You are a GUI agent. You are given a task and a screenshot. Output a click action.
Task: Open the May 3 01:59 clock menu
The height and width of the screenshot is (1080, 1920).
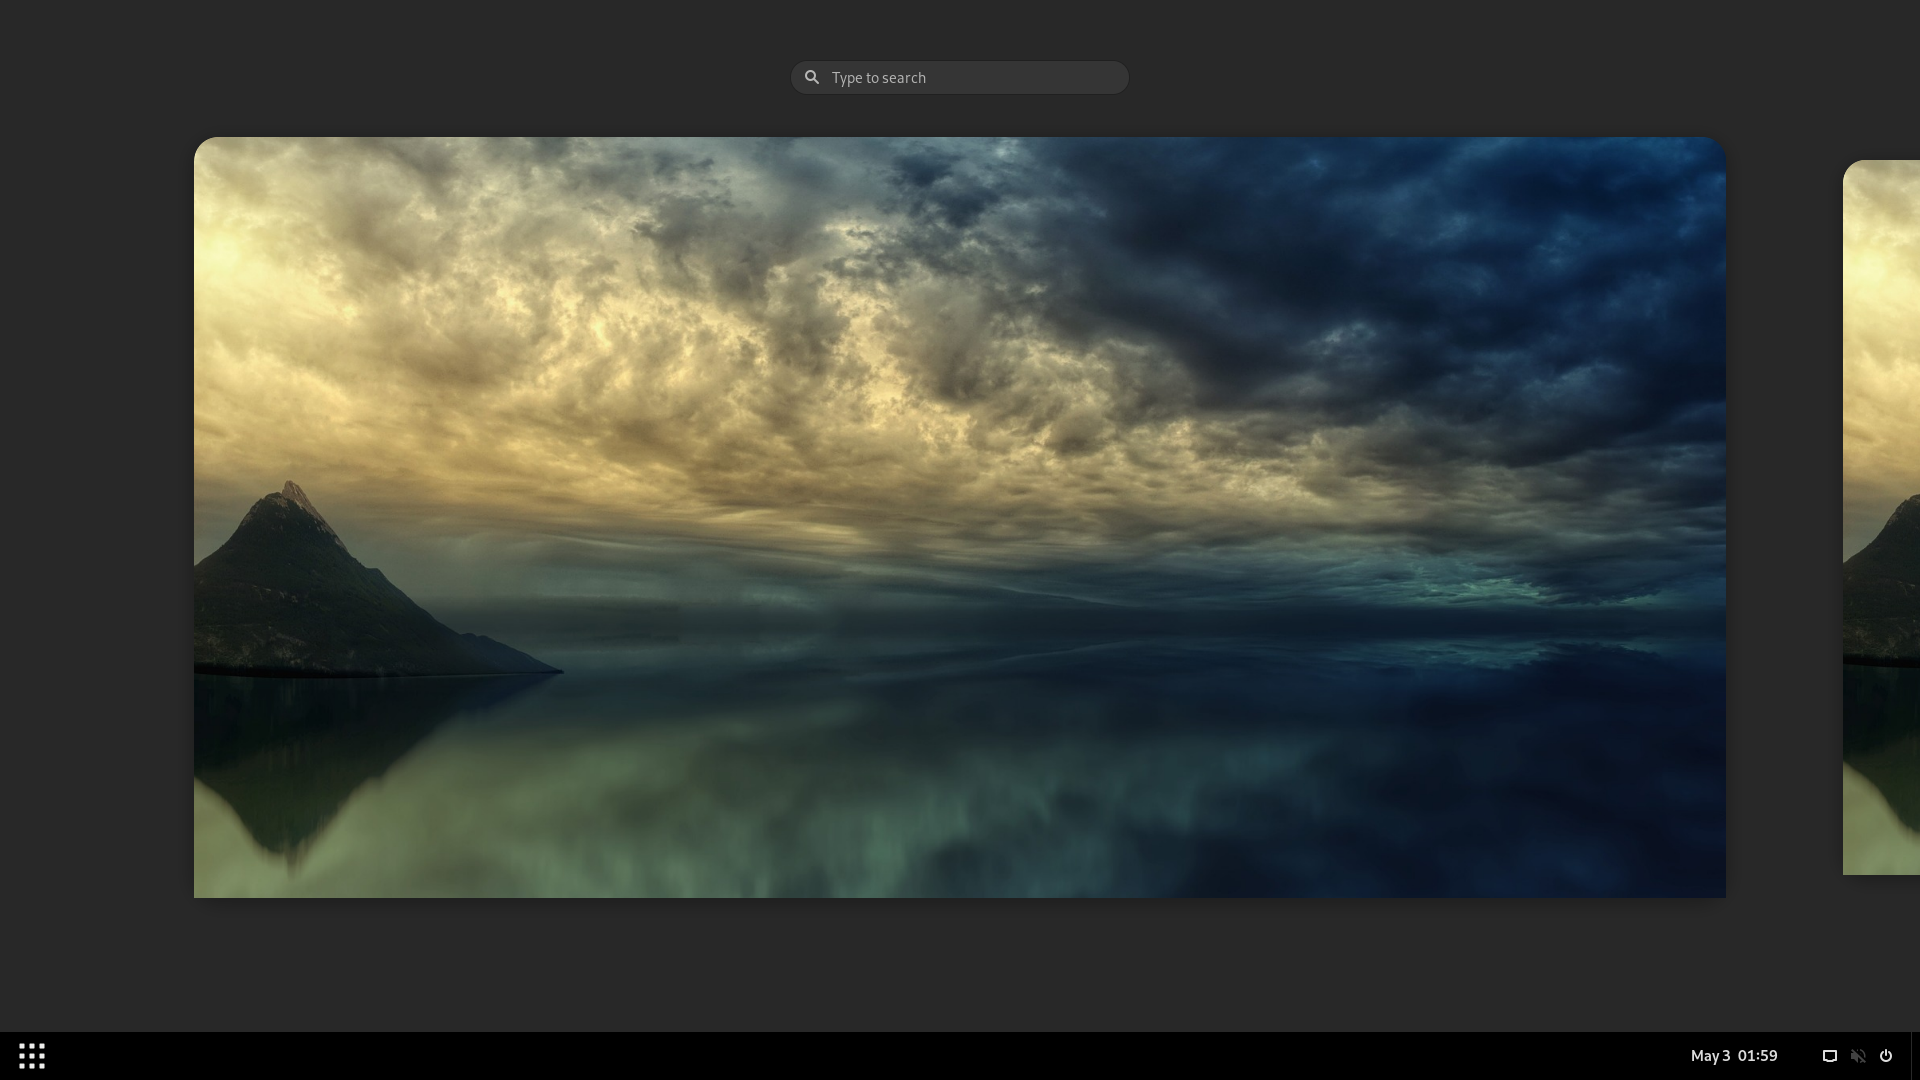[1734, 1056]
